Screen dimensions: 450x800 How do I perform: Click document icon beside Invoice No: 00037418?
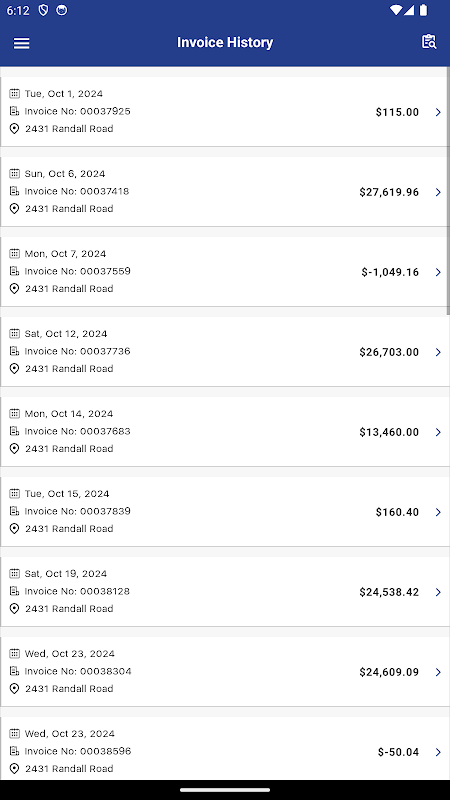coord(15,191)
